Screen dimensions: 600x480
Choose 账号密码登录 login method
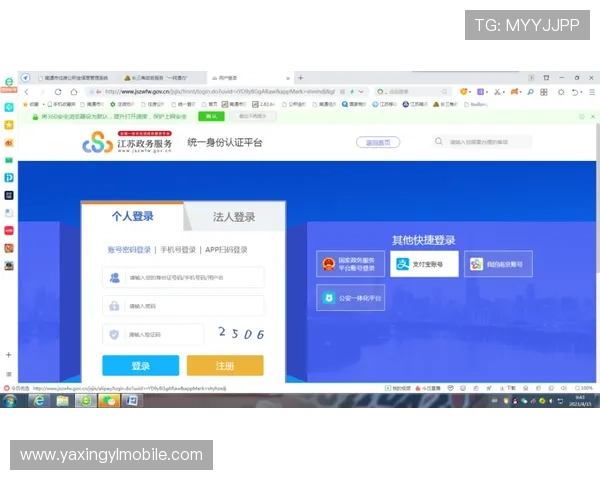129,250
